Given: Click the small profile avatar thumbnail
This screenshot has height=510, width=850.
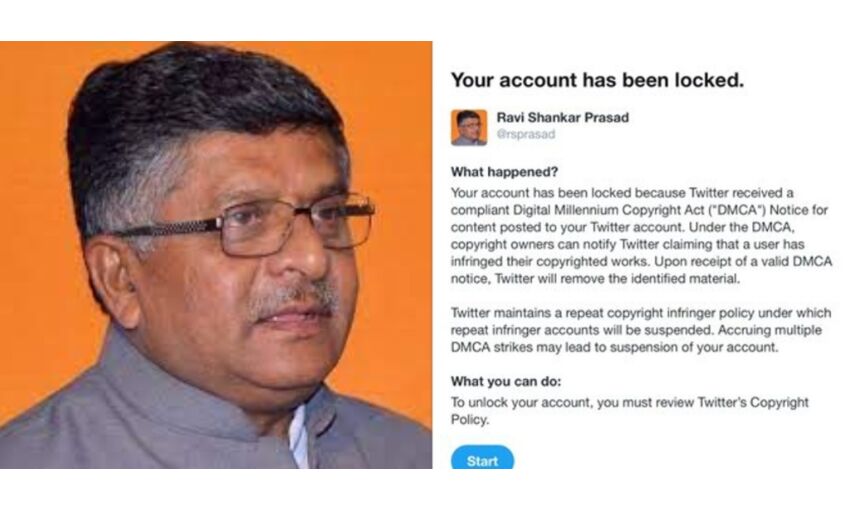Looking at the screenshot, I should [468, 127].
